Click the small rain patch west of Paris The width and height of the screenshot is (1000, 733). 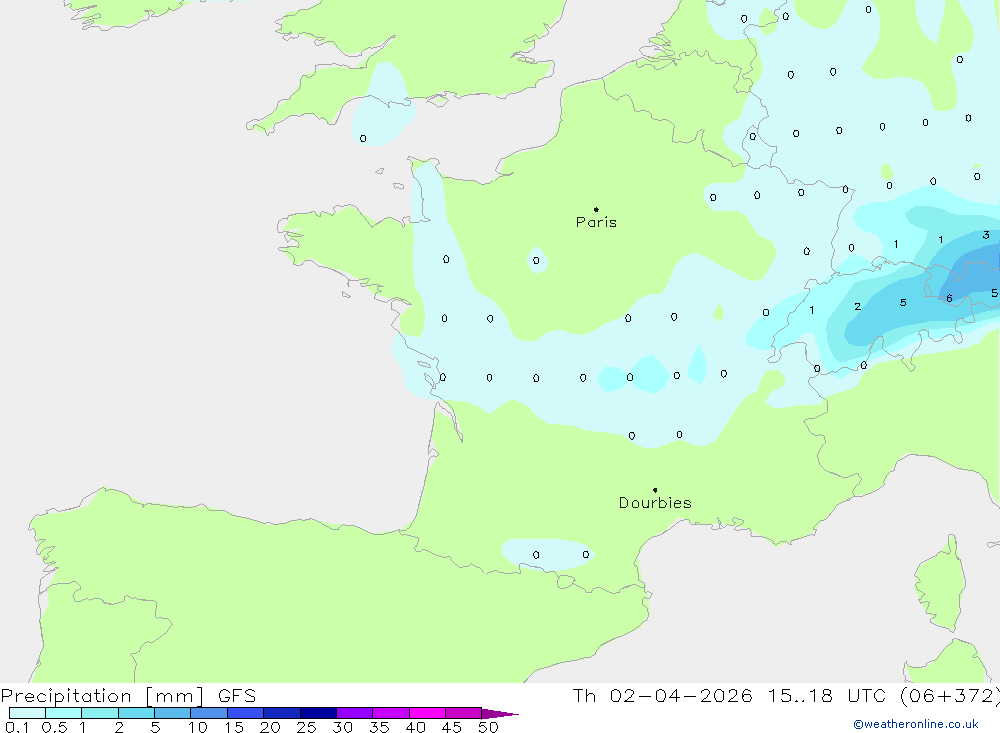[x=537, y=260]
